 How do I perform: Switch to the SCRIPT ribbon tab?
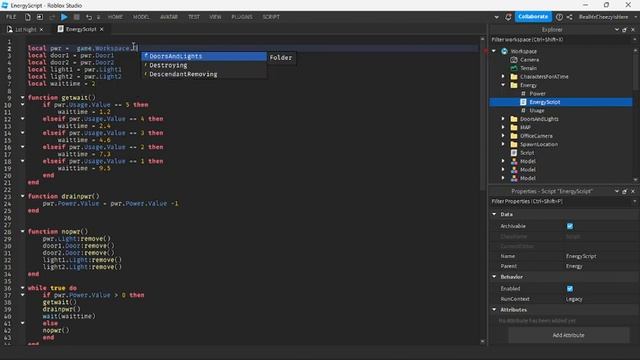coord(271,17)
